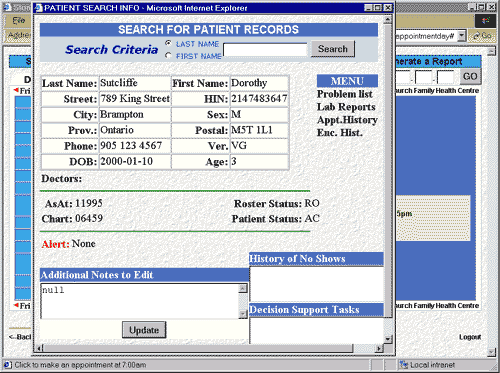Click the background window vertical scrollbar down arrow
Viewport: 500px width, 373px height.
point(491,352)
